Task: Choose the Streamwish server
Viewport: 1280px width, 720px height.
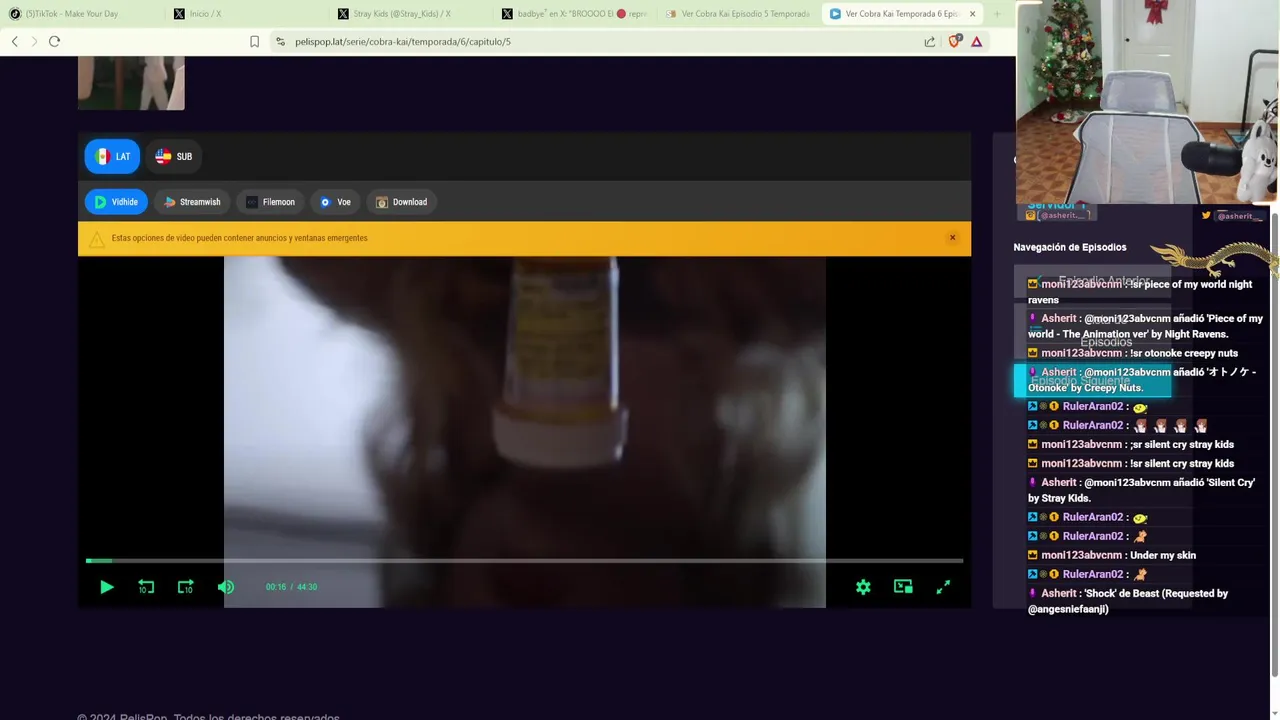Action: click(192, 202)
